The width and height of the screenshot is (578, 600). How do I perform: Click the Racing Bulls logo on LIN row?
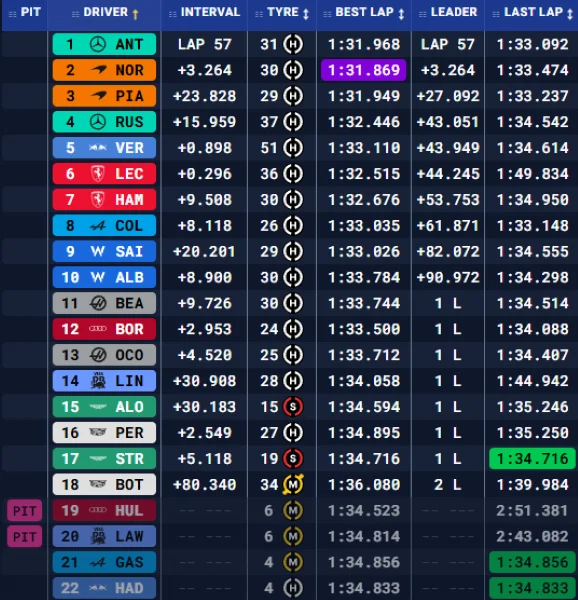pos(98,380)
